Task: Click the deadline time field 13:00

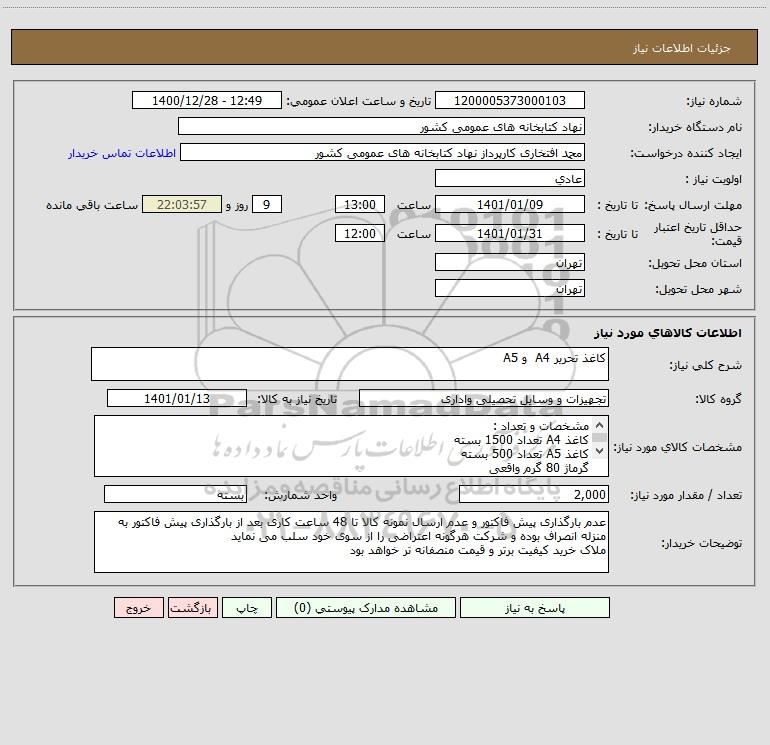Action: pyautogui.click(x=359, y=204)
